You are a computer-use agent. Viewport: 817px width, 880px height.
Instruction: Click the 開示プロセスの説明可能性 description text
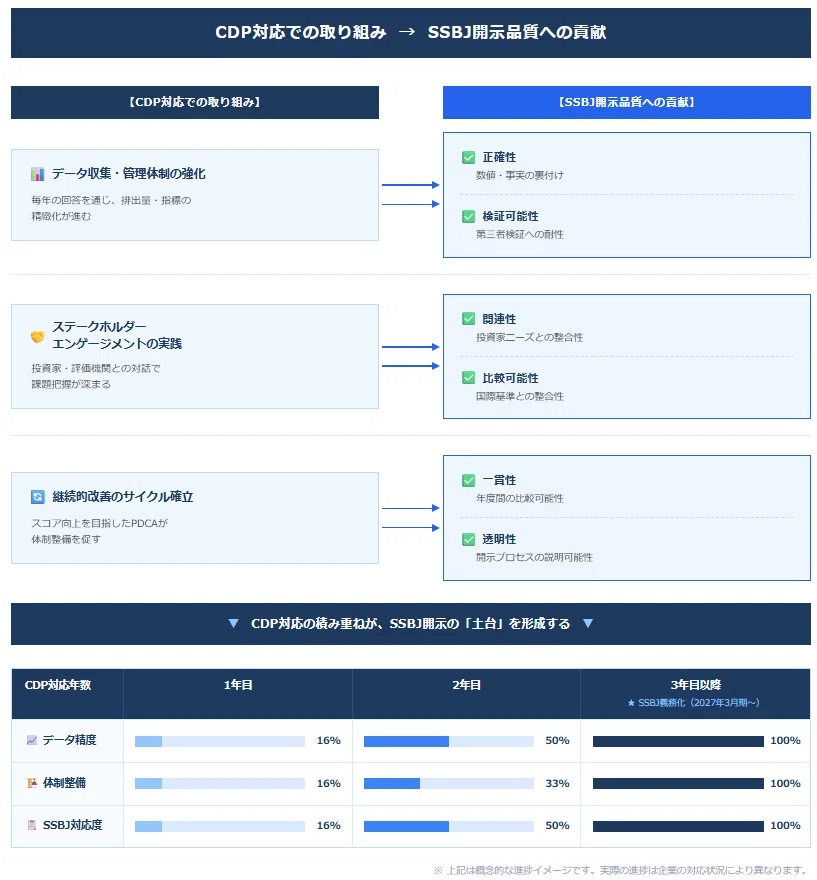point(534,557)
